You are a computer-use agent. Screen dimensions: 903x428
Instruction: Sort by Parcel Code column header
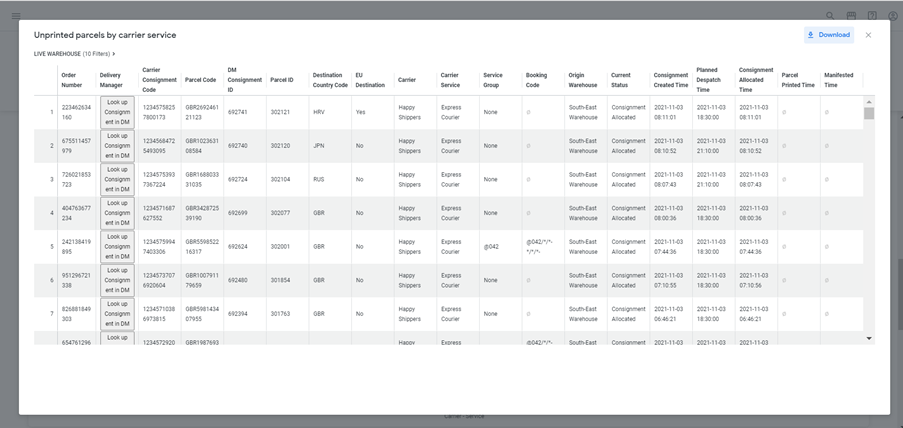coord(200,80)
